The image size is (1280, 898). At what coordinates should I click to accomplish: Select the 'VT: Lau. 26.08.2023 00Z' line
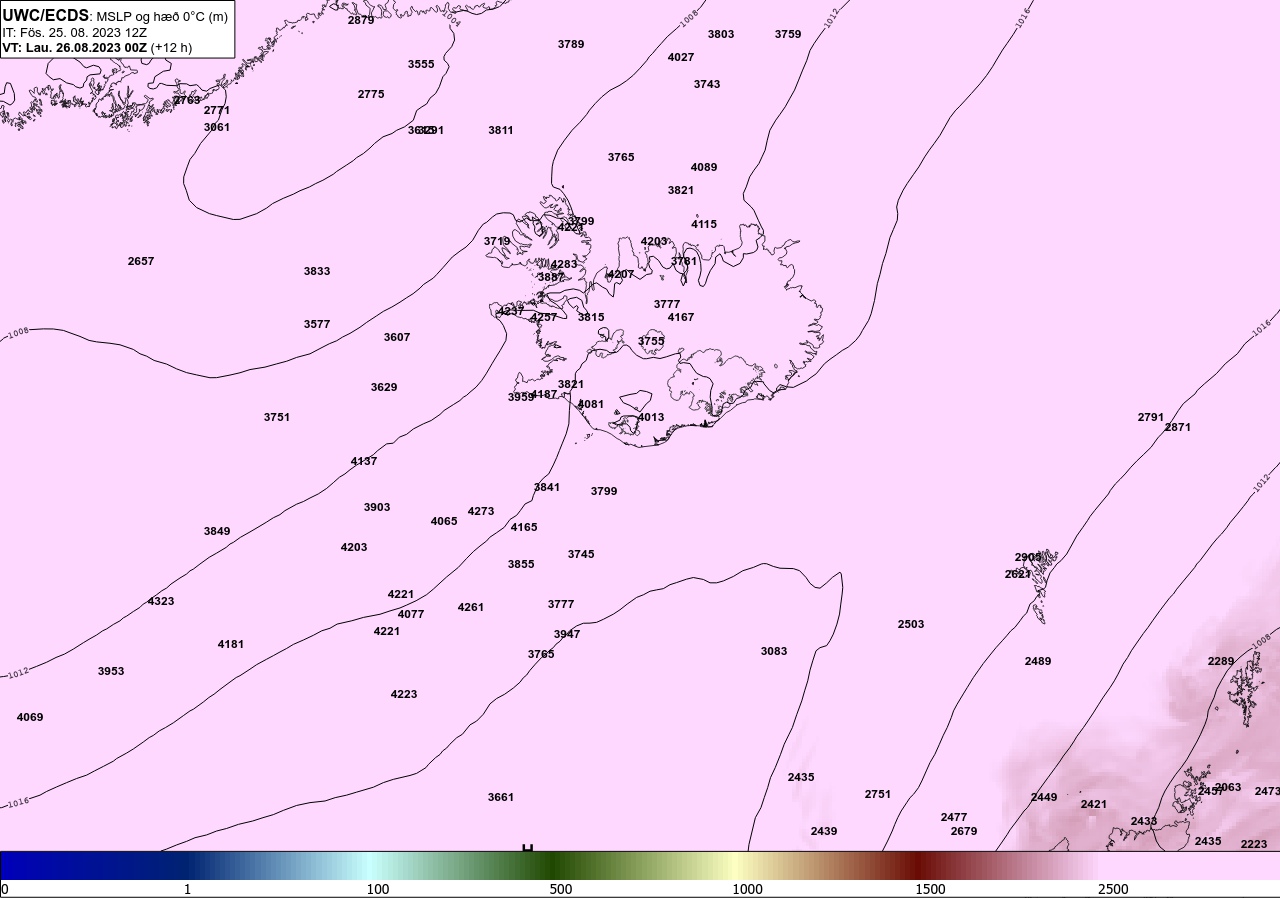click(75, 47)
